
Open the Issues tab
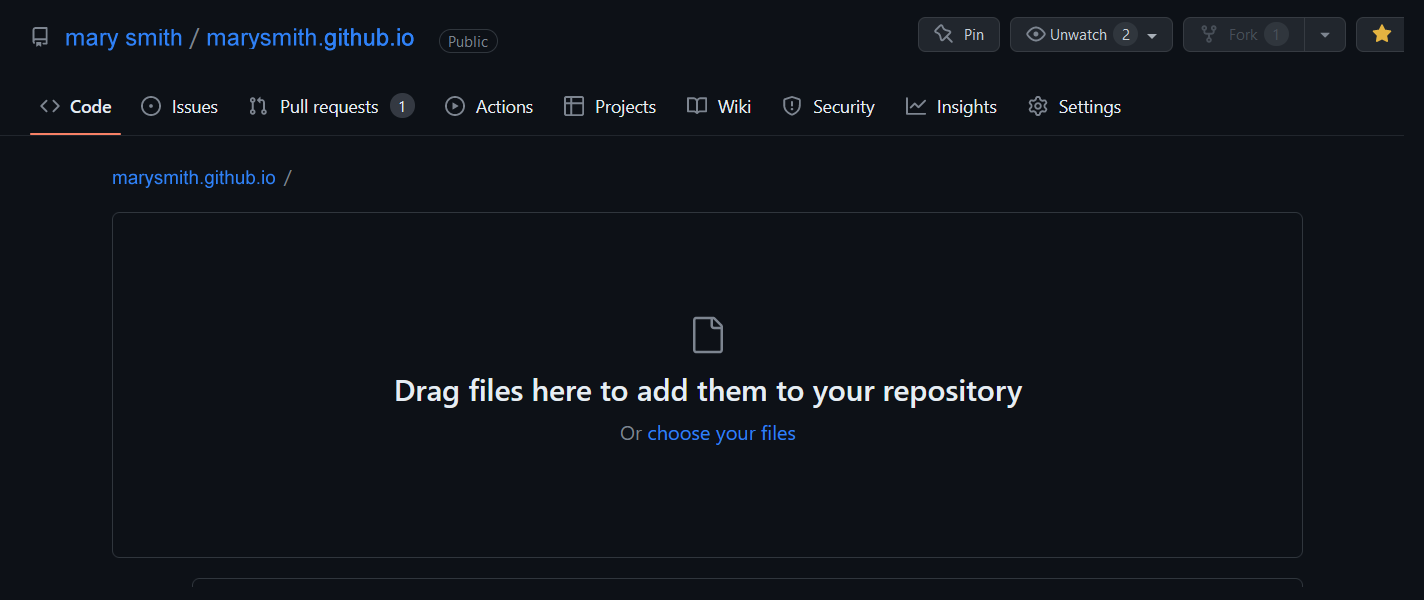click(x=180, y=107)
